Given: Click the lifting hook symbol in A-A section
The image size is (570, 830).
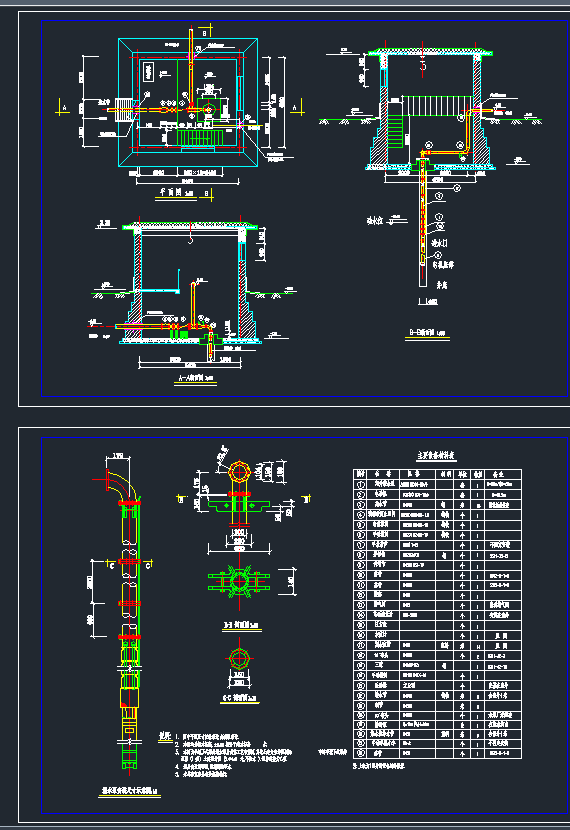Looking at the screenshot, I should pyautogui.click(x=191, y=240).
